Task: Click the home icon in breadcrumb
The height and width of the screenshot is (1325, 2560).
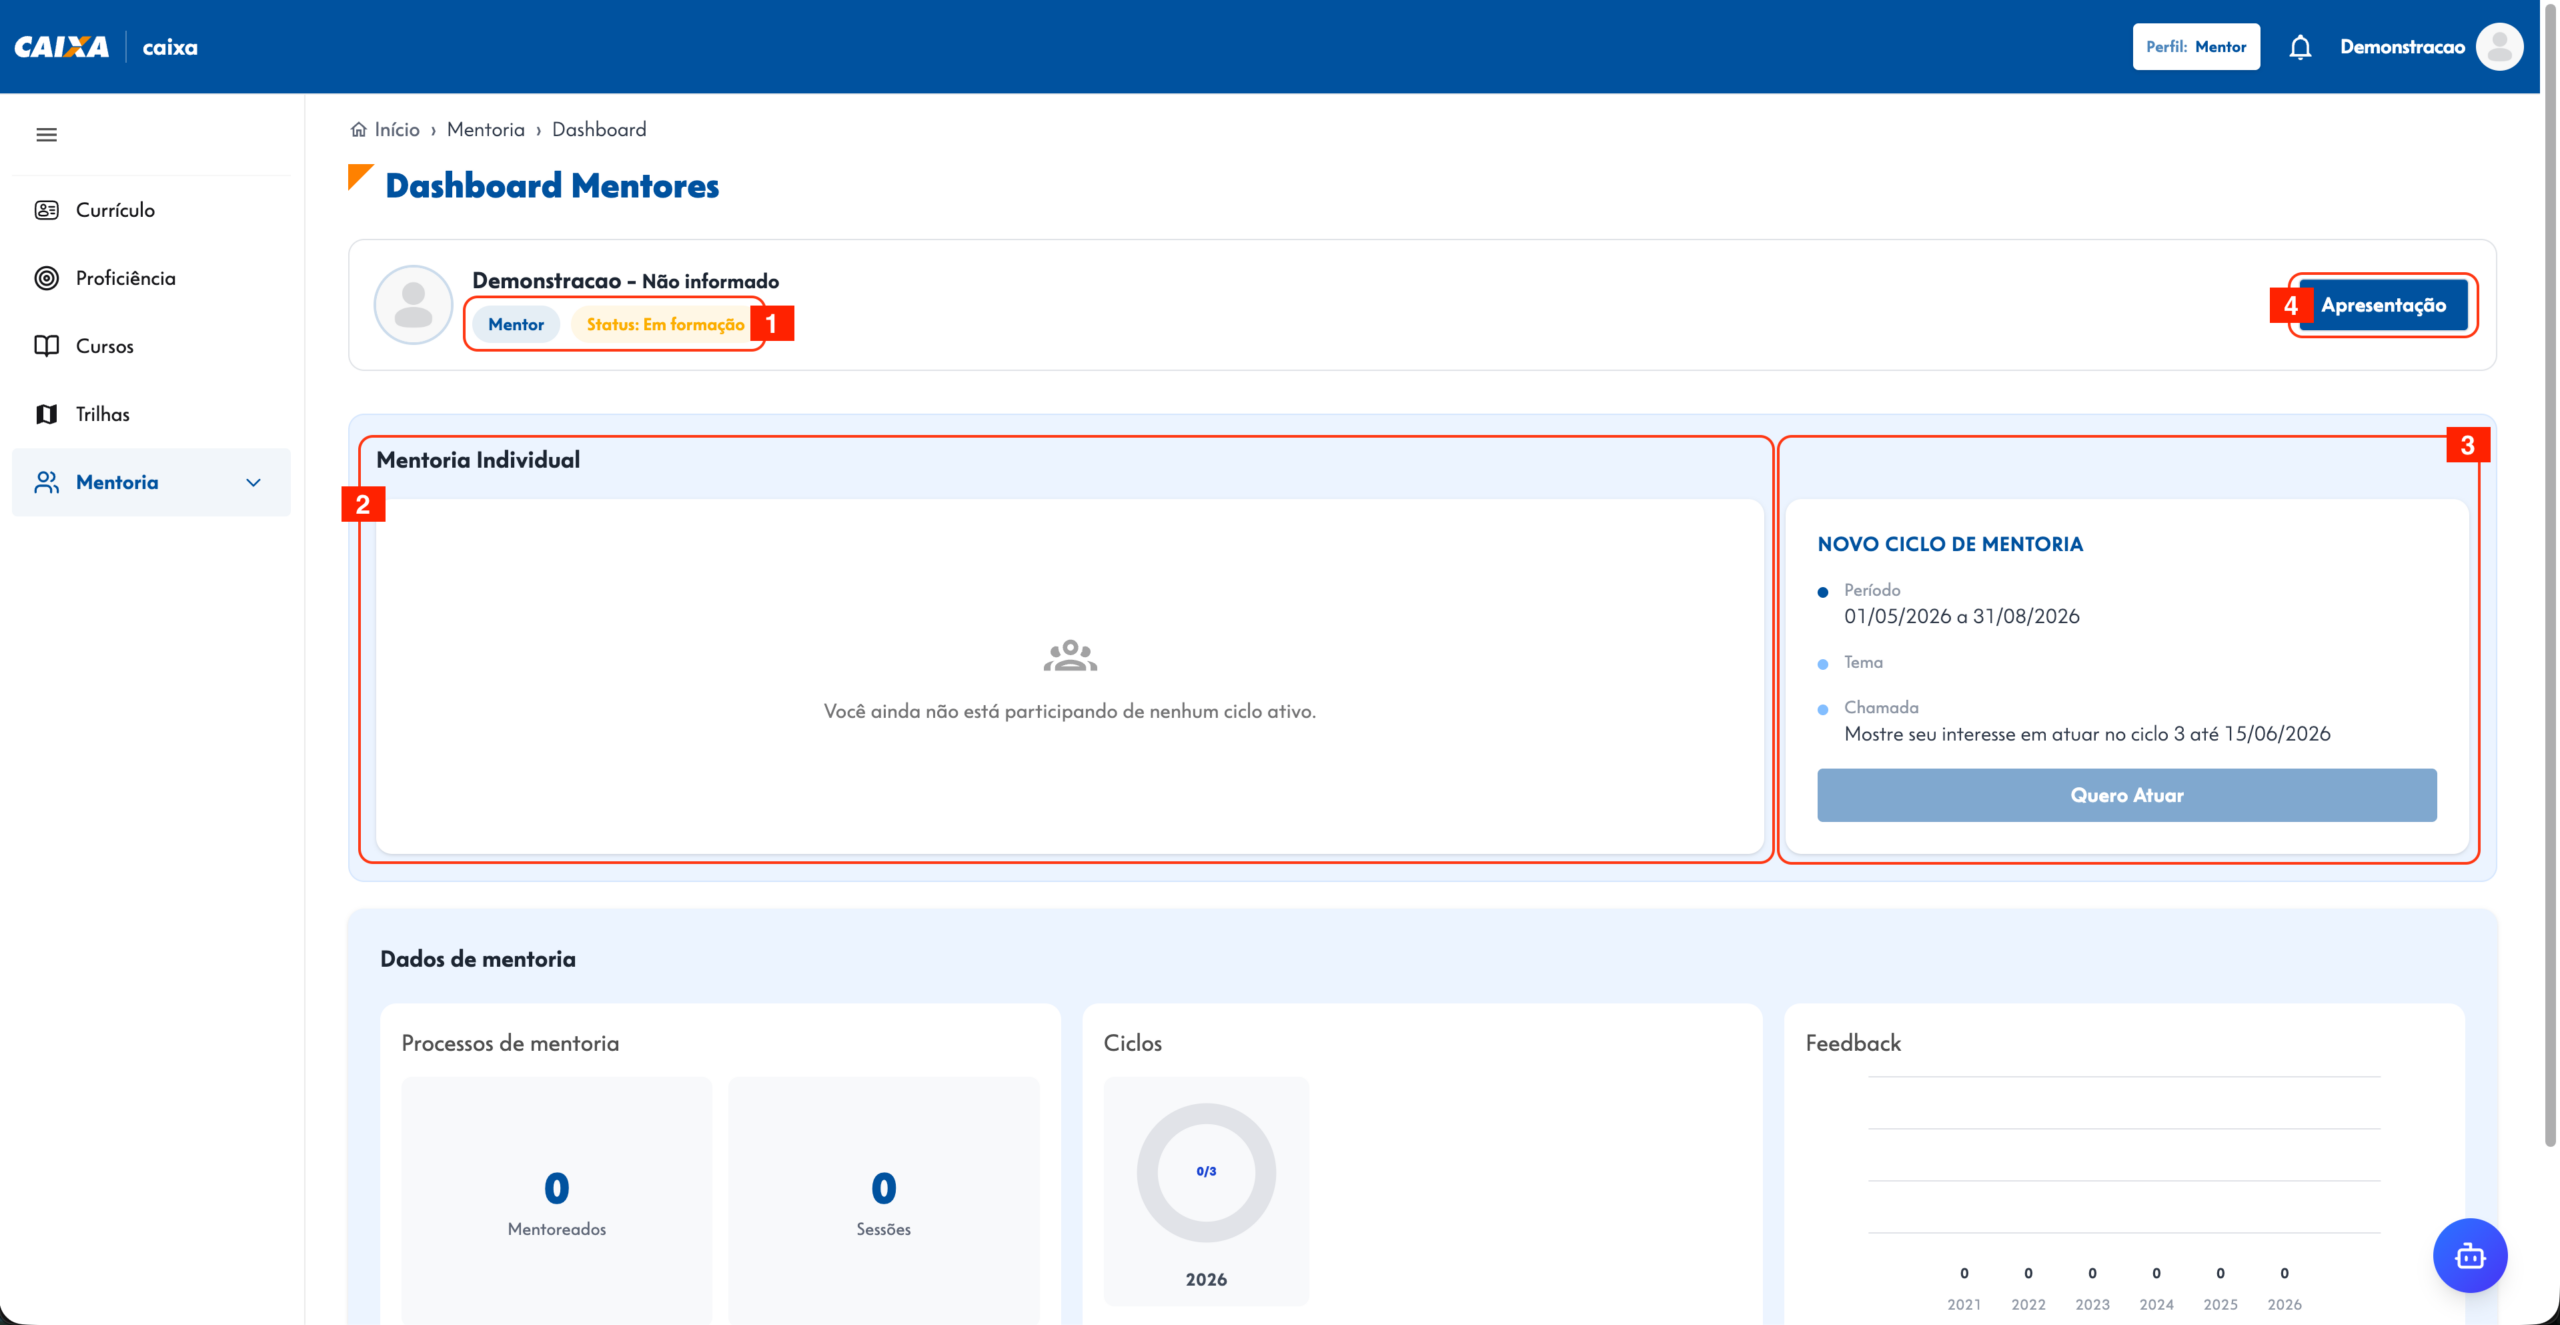Action: tap(358, 130)
